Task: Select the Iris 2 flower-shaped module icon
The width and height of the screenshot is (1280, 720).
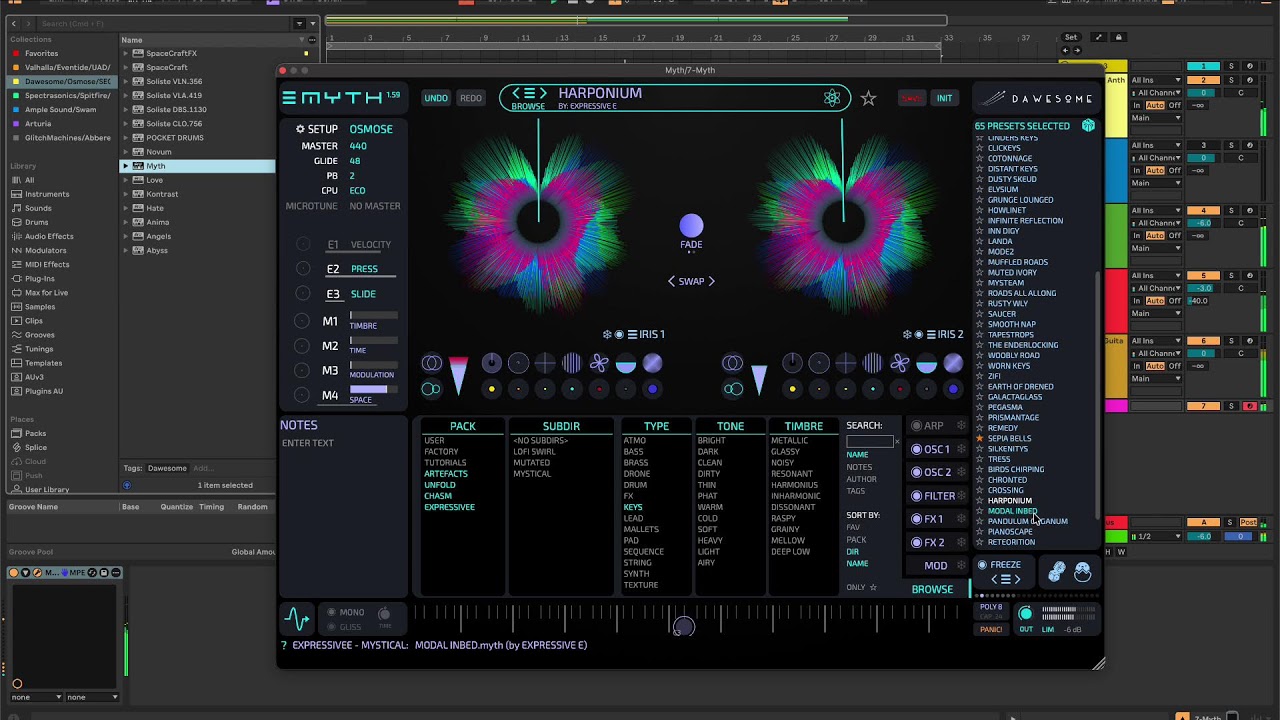Action: [x=899, y=363]
